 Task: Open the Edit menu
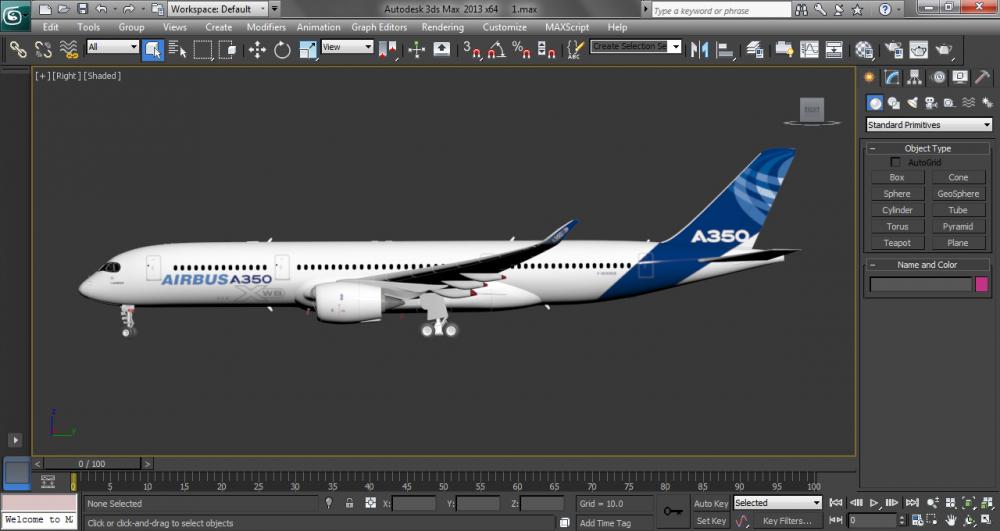click(50, 27)
